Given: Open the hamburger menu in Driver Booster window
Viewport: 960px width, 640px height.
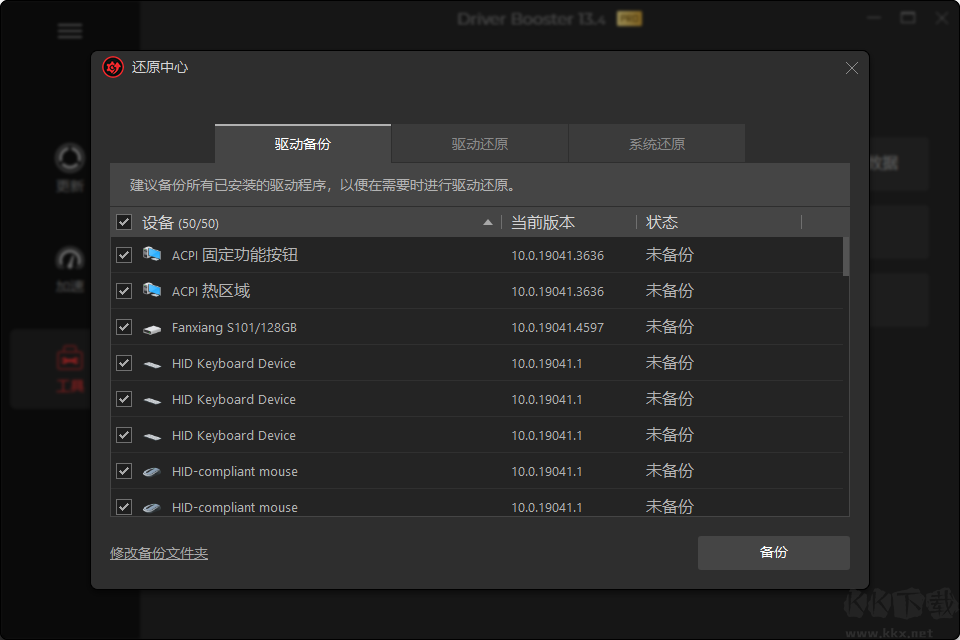Looking at the screenshot, I should tap(70, 31).
